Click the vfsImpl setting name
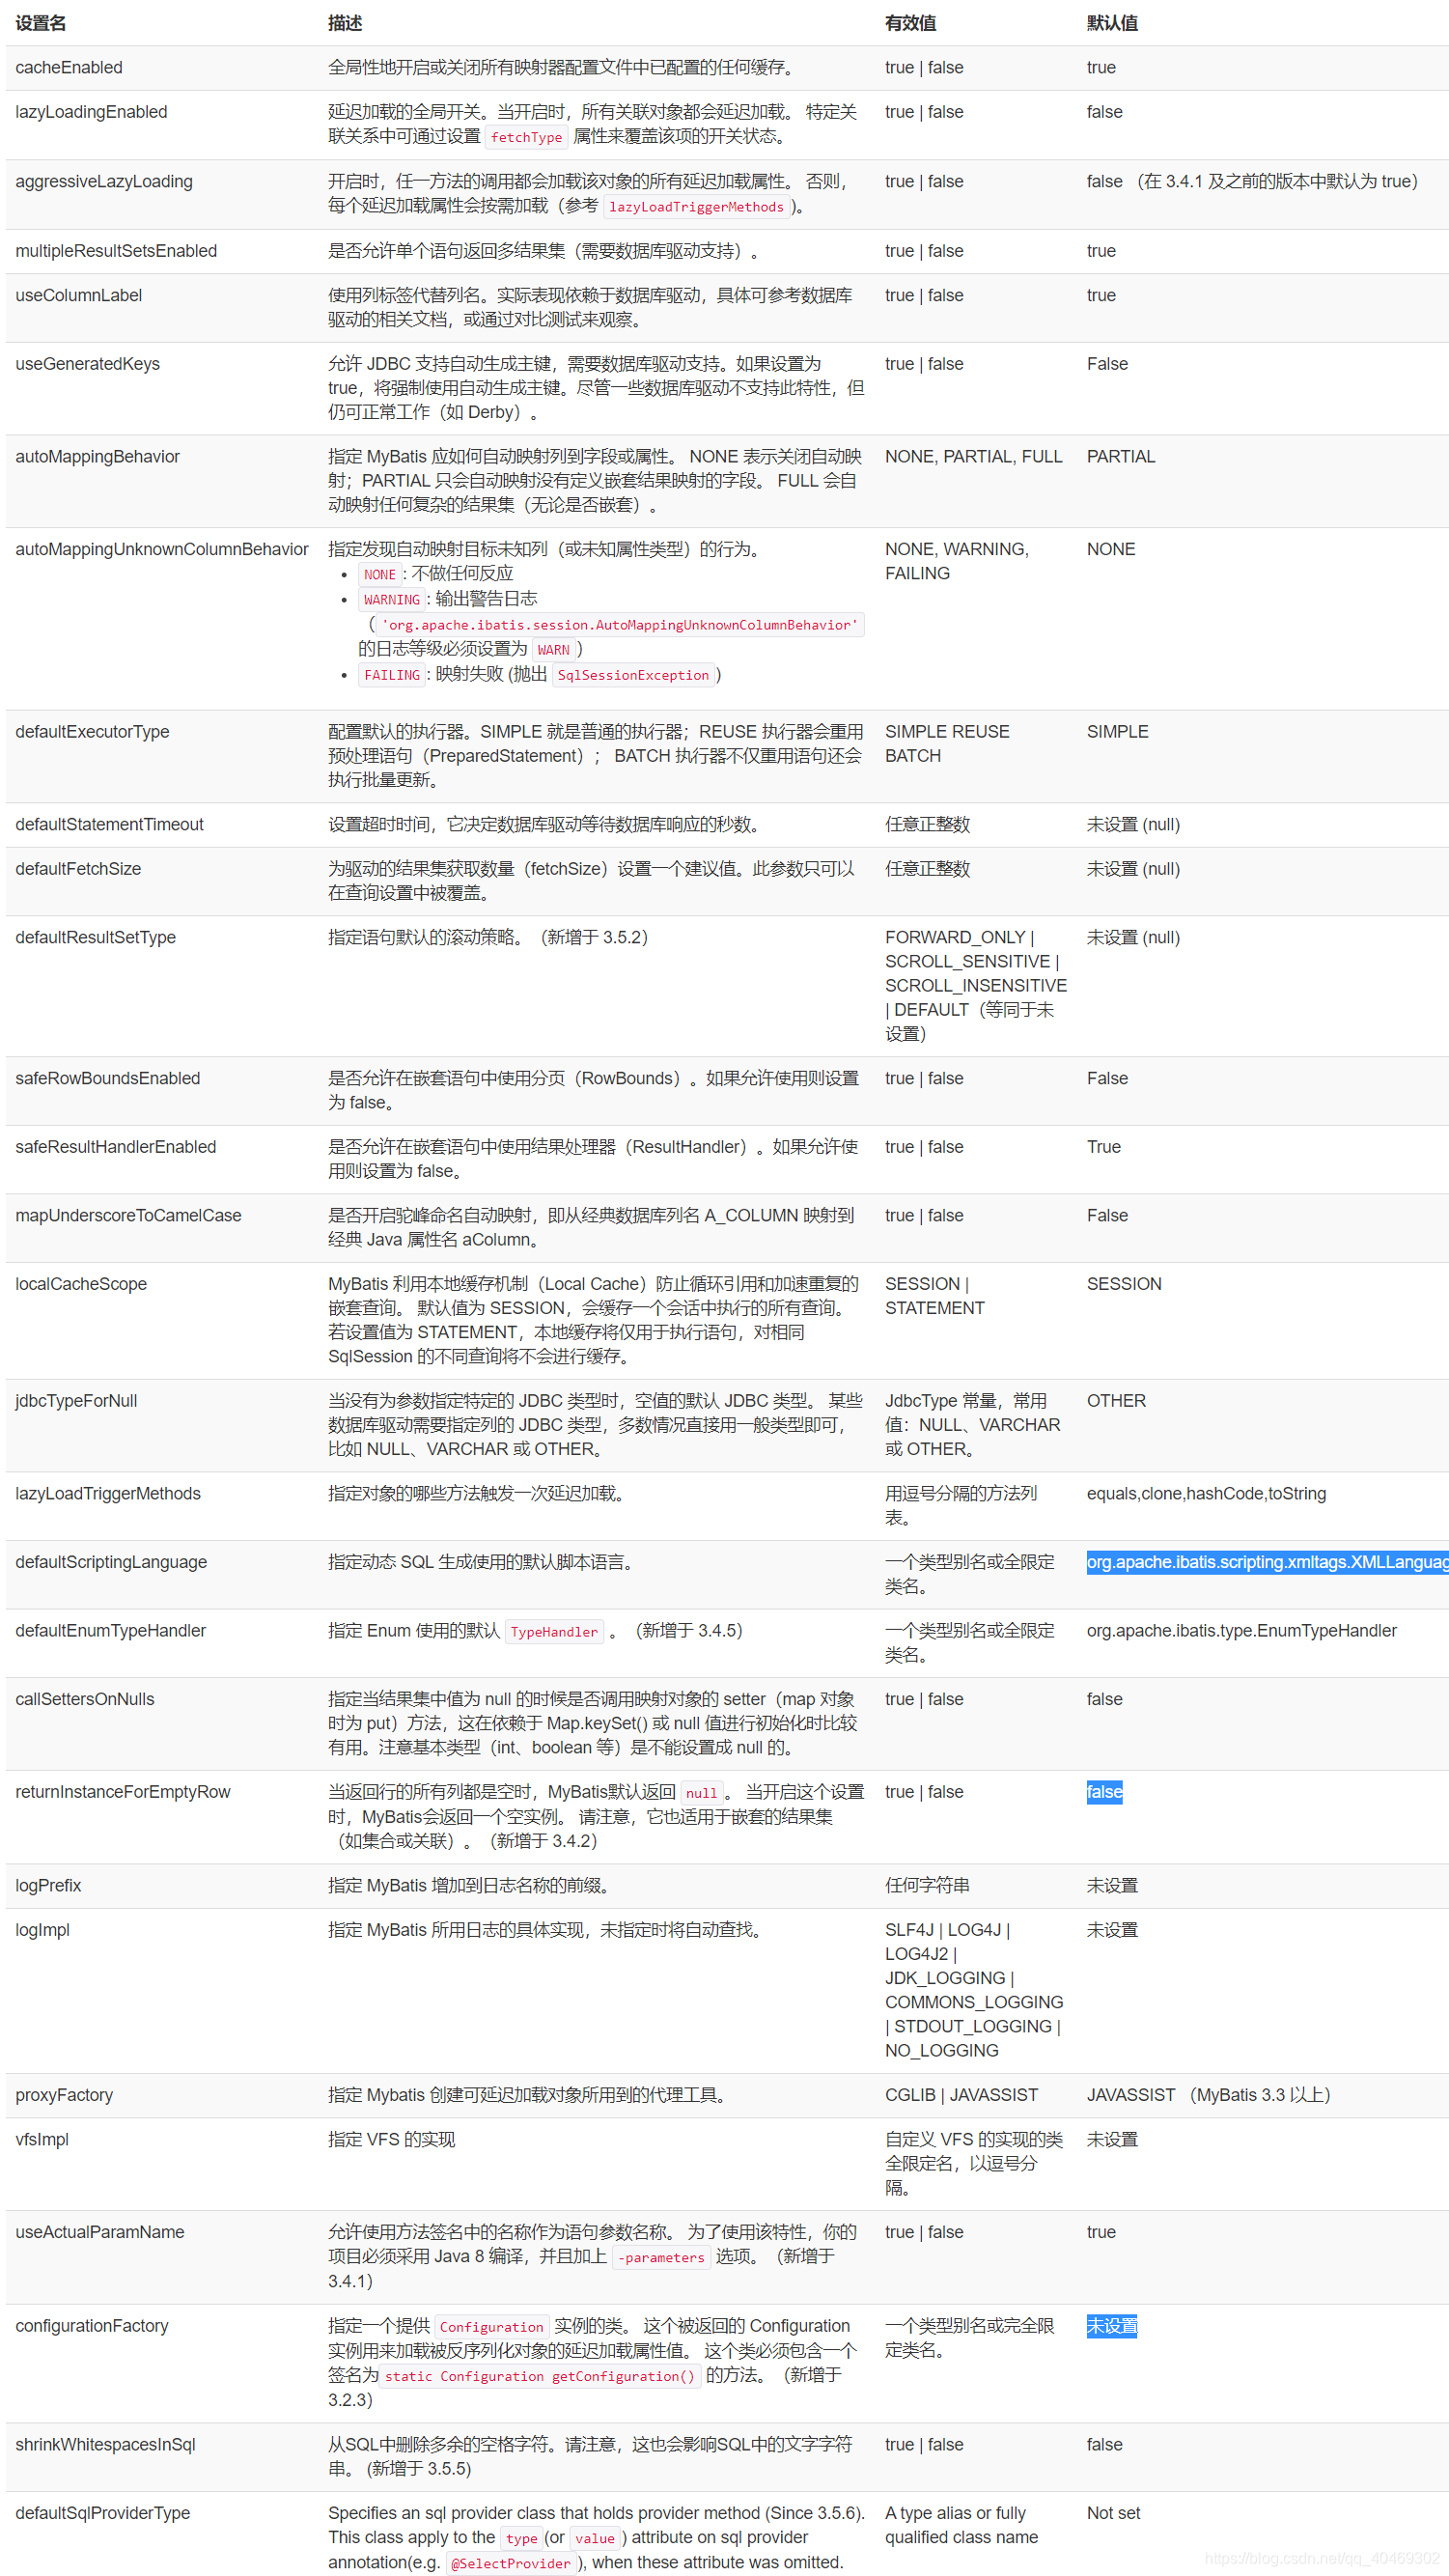 42,2140
